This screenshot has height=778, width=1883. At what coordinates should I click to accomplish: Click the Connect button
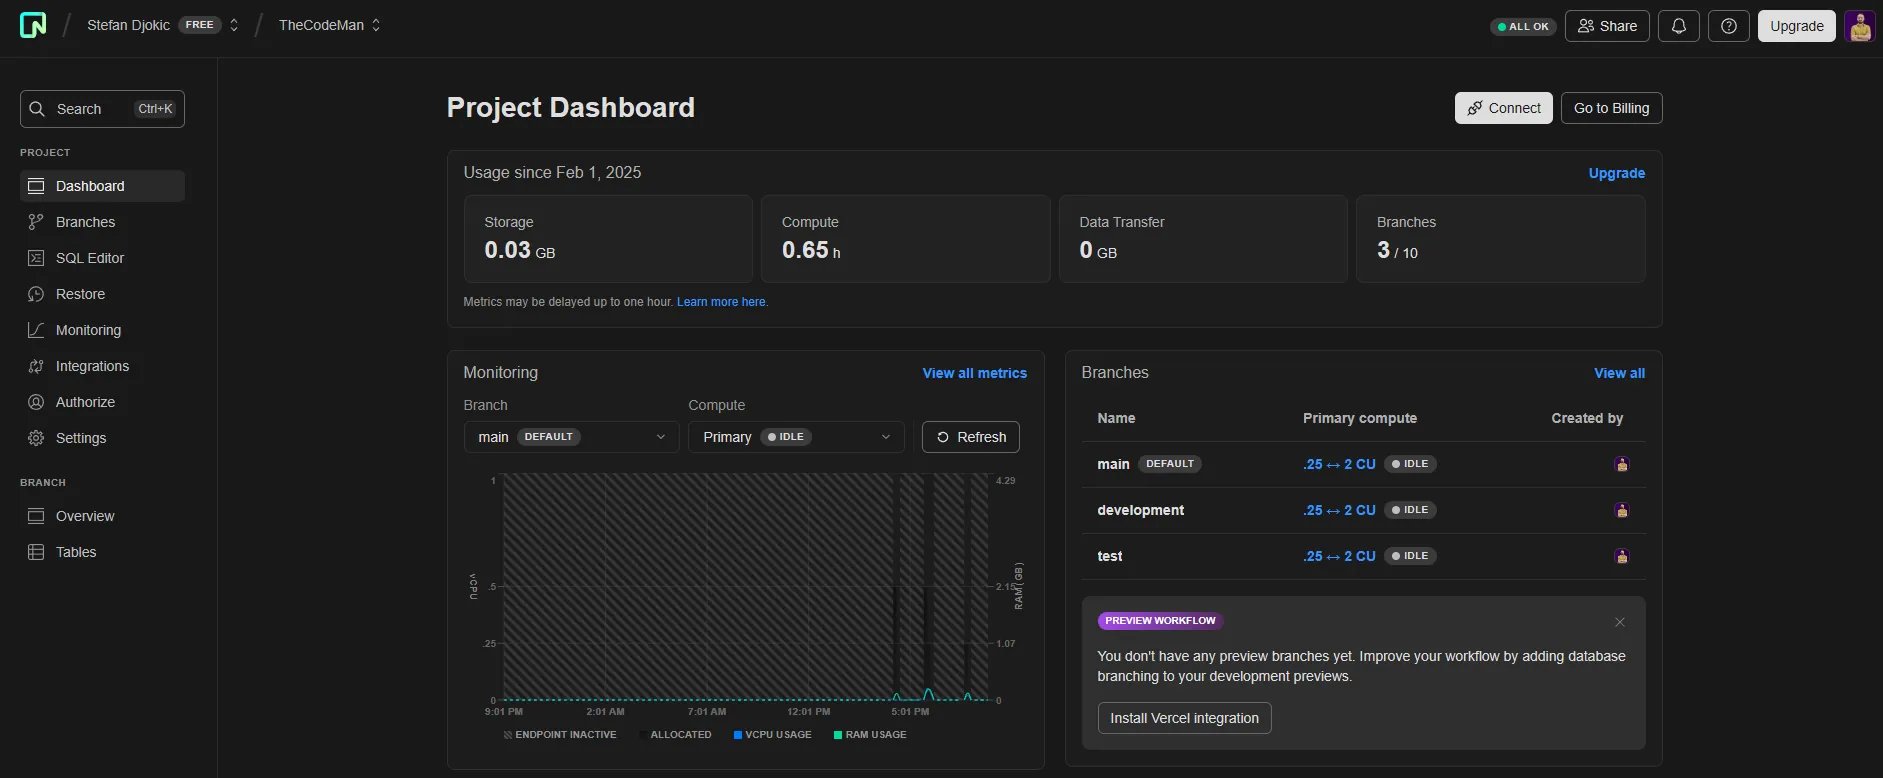[x=1504, y=108]
